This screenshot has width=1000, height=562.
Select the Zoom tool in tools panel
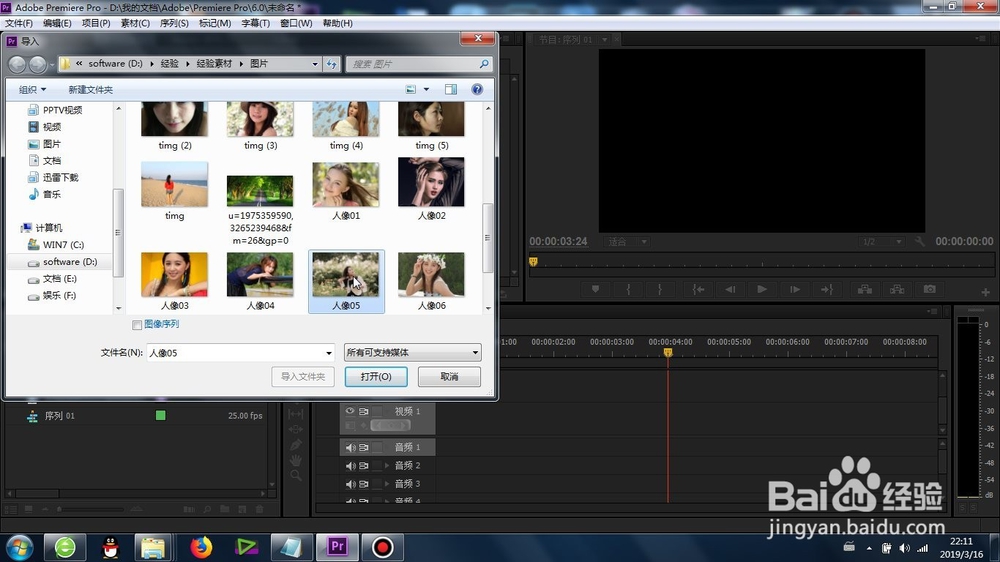296,476
